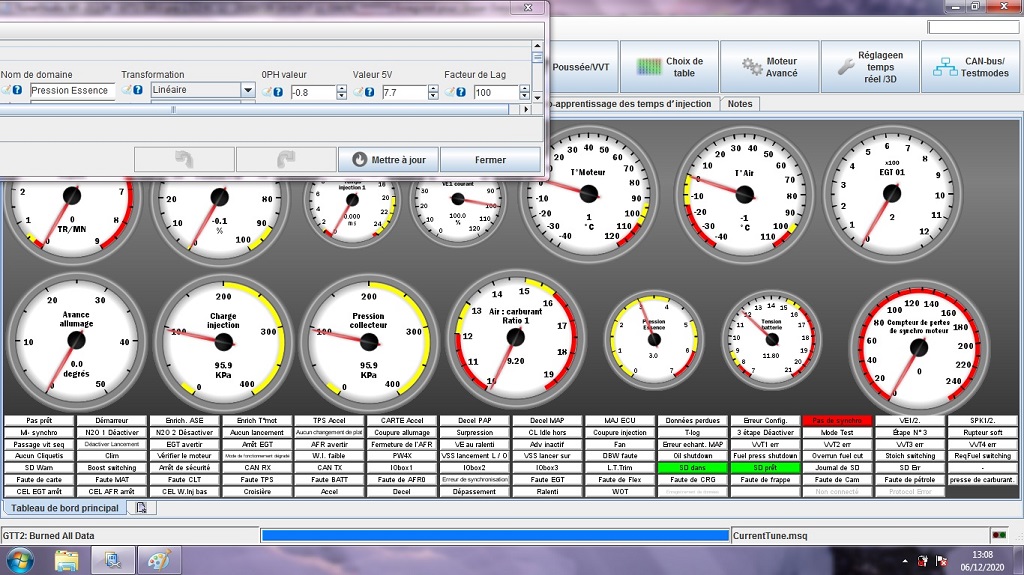Click the Nom de domaine text field

(x=72, y=91)
